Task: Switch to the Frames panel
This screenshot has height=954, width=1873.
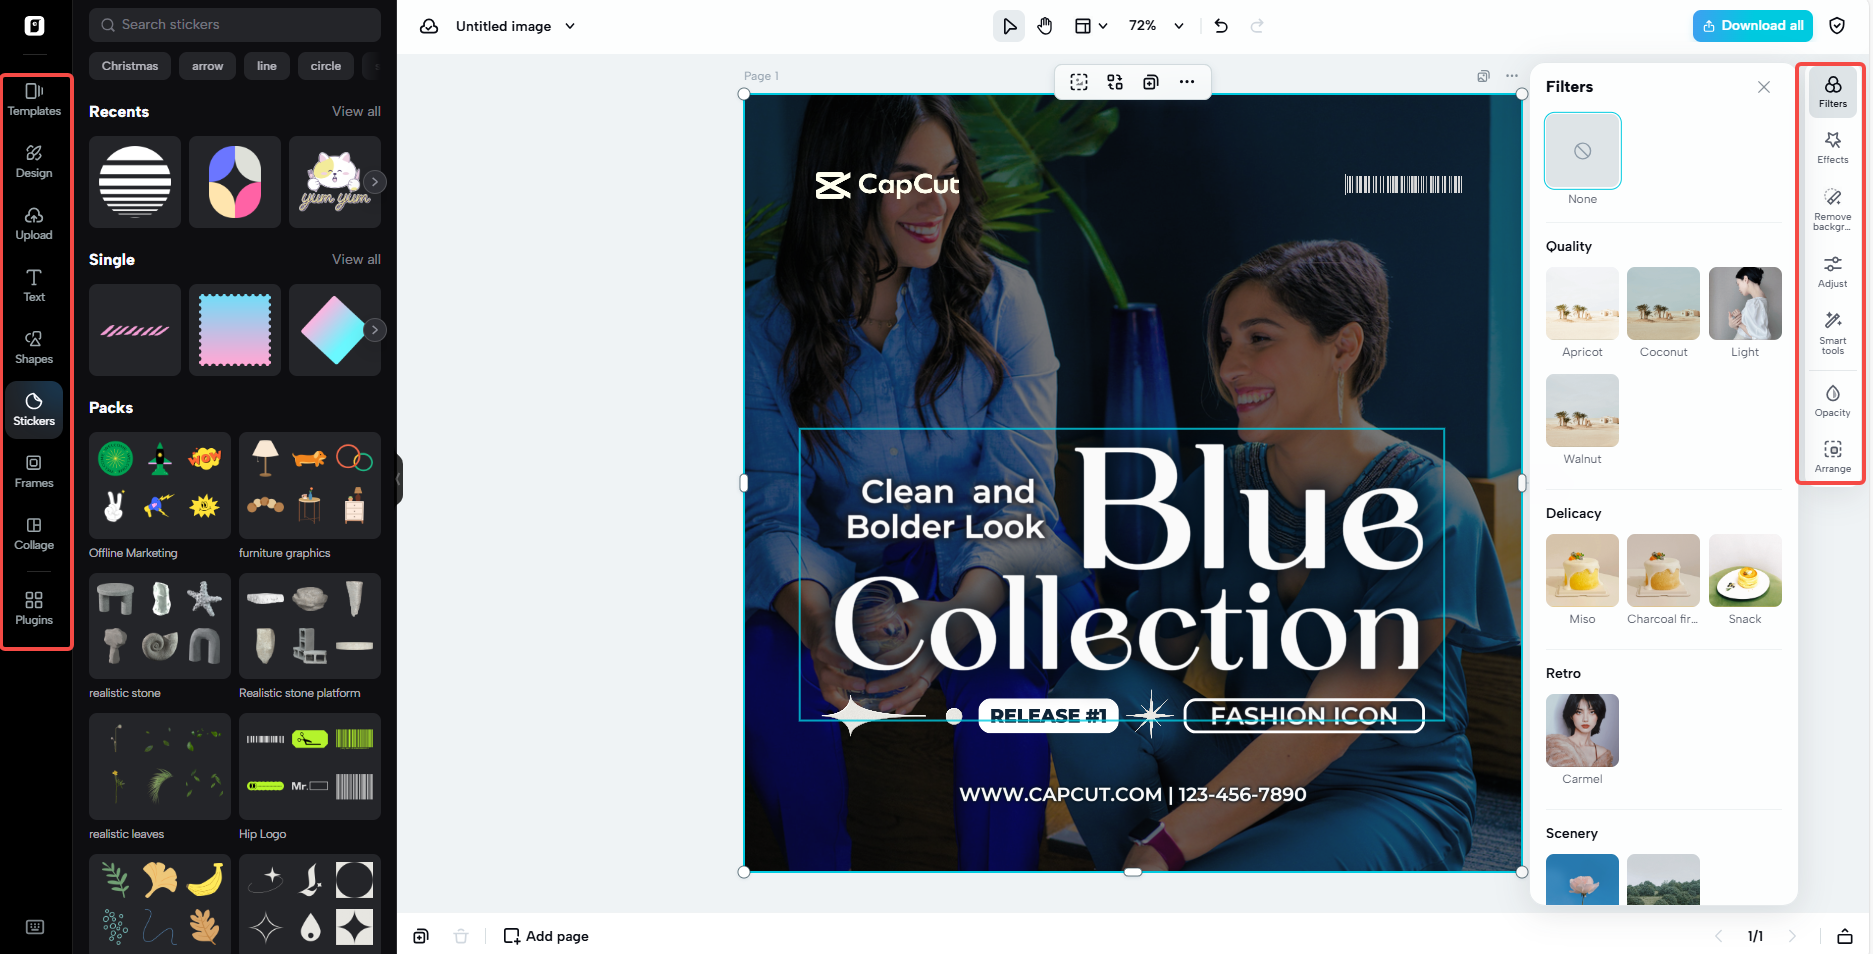Action: 35,470
